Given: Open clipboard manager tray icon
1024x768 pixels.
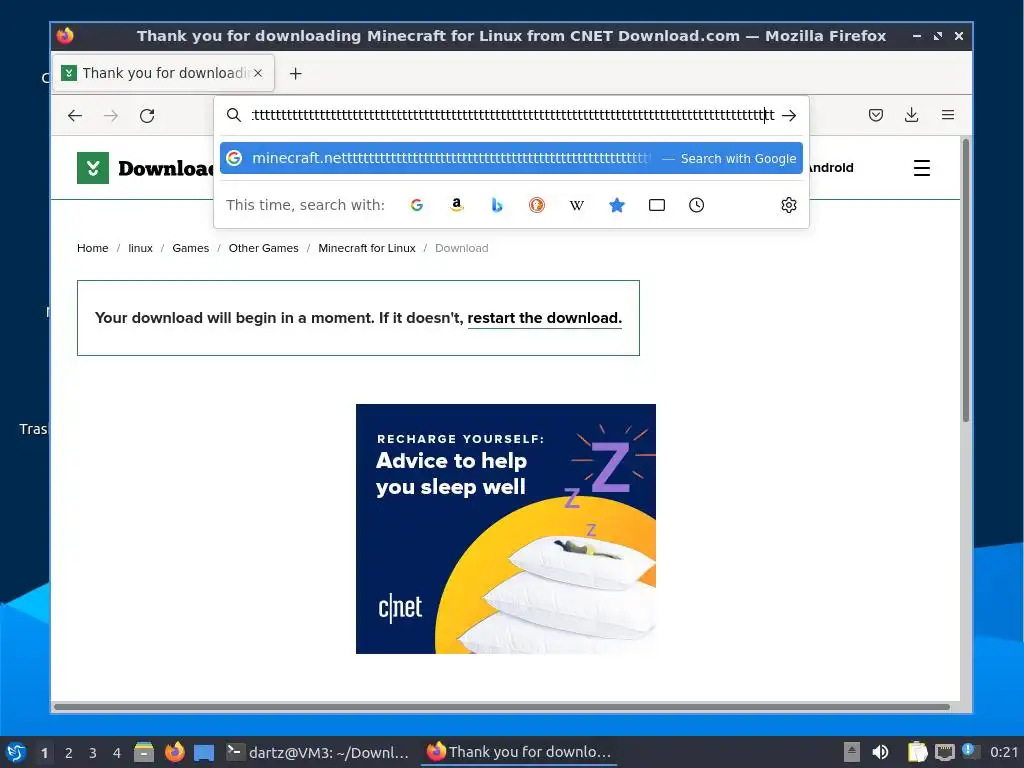Looking at the screenshot, I should 918,752.
